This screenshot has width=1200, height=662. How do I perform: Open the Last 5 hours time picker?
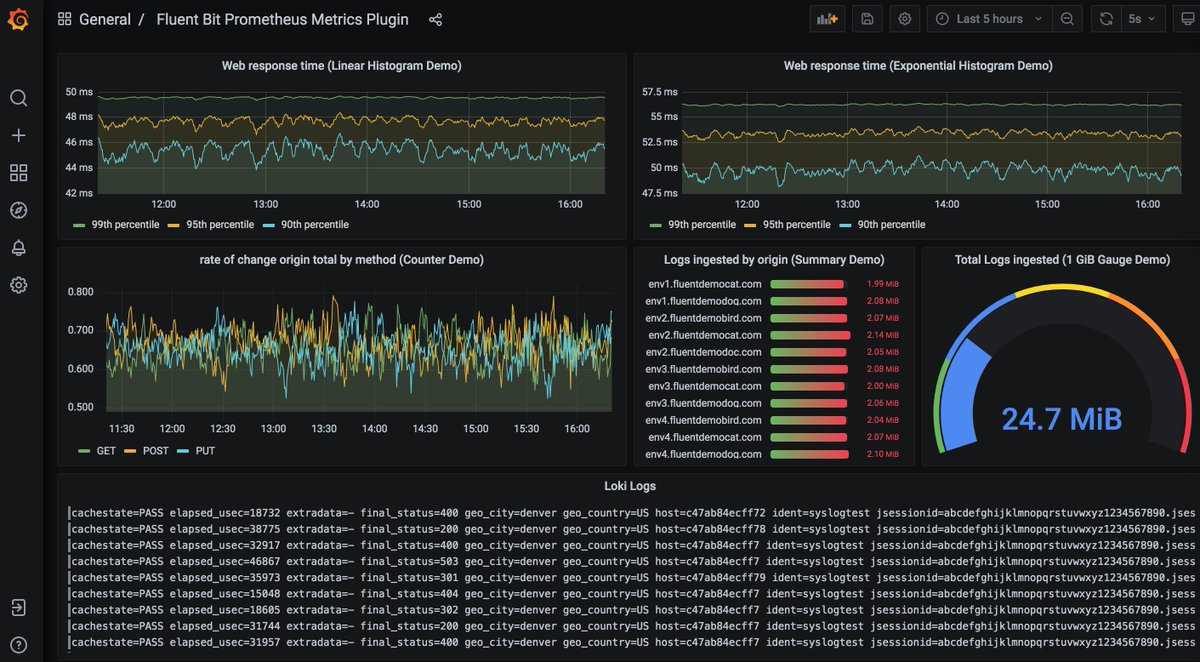tap(990, 19)
